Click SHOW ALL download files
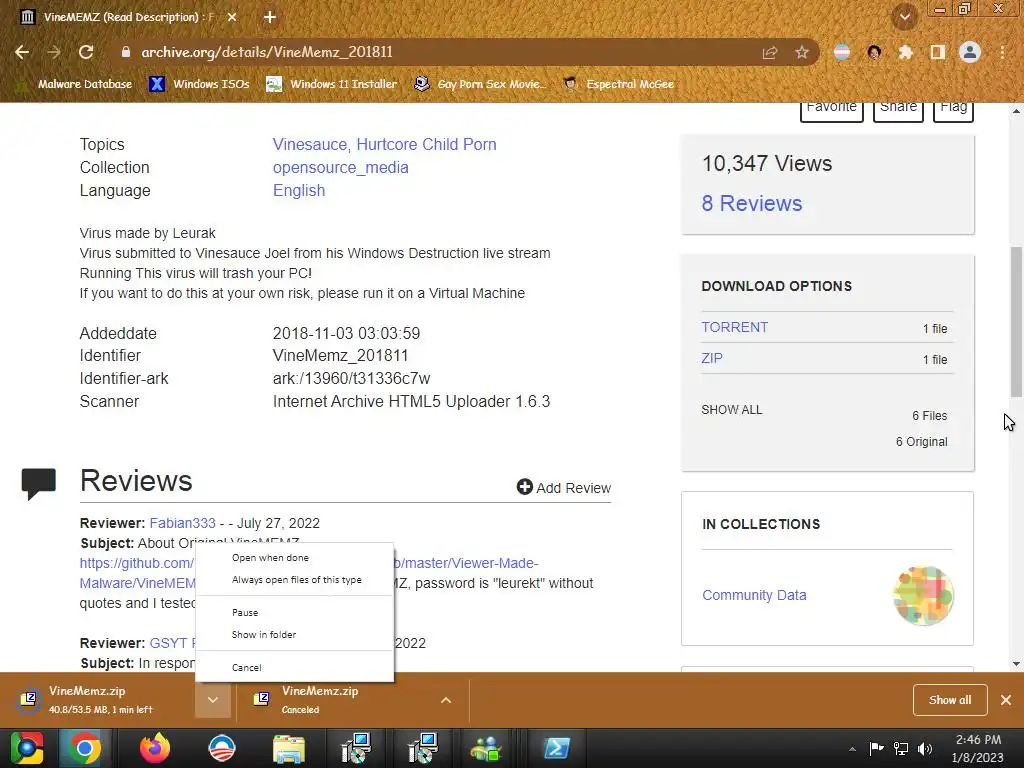 (731, 409)
